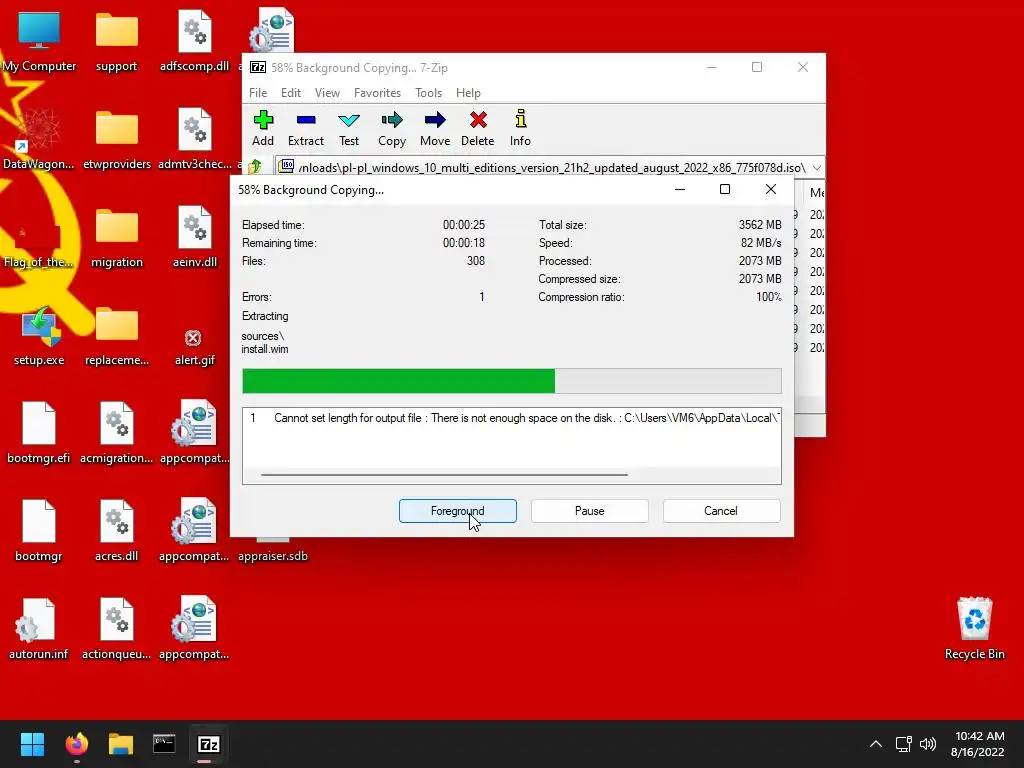Select the etwproviders folder
The height and width of the screenshot is (768, 1024).
pyautogui.click(x=116, y=138)
